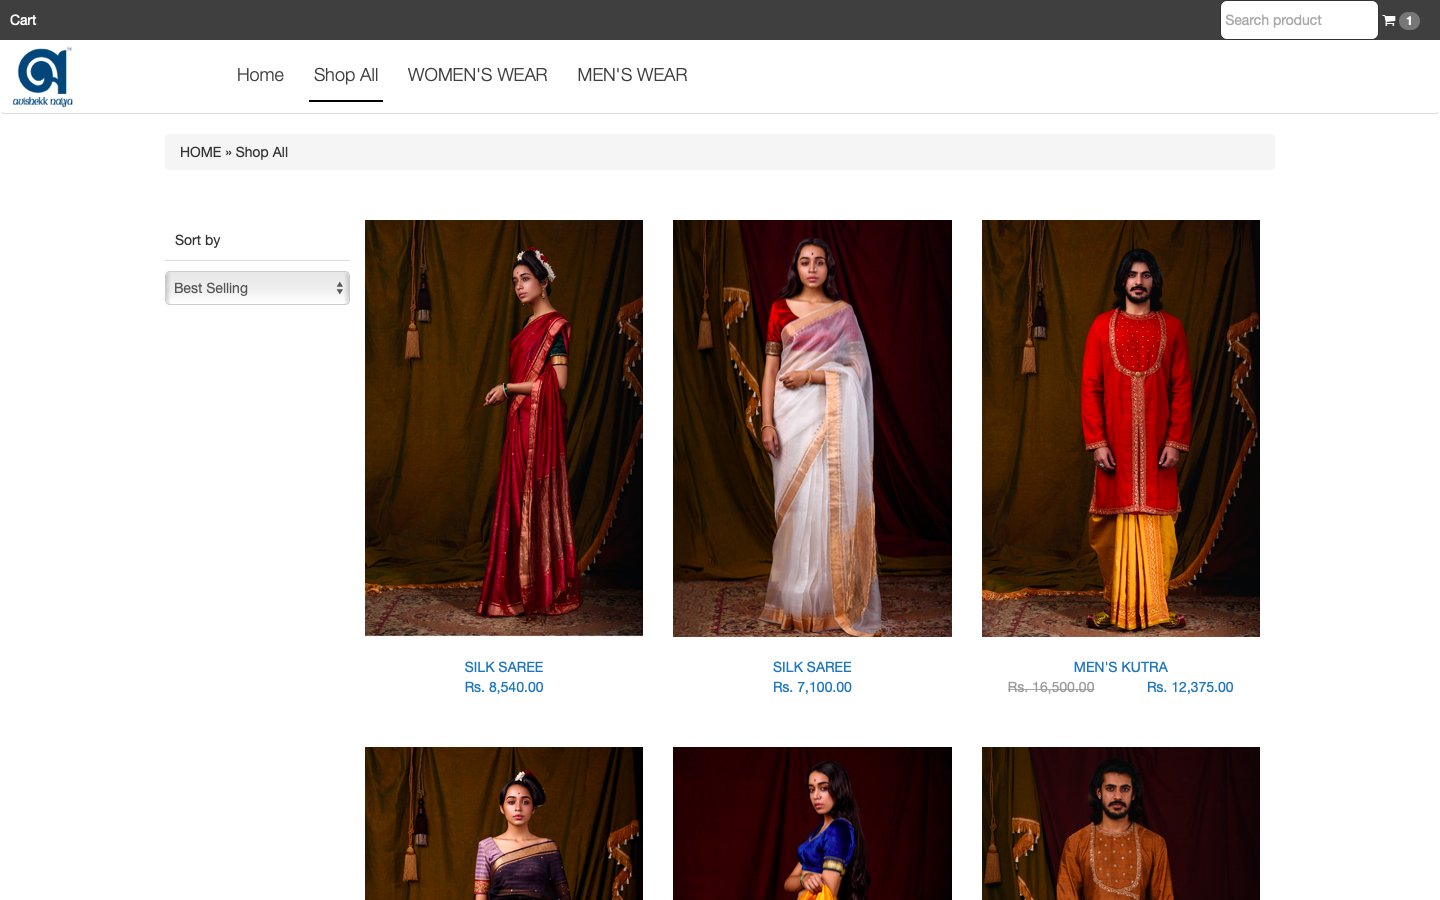Open the Best Selling sort dropdown
The height and width of the screenshot is (900, 1440).
coord(257,288)
